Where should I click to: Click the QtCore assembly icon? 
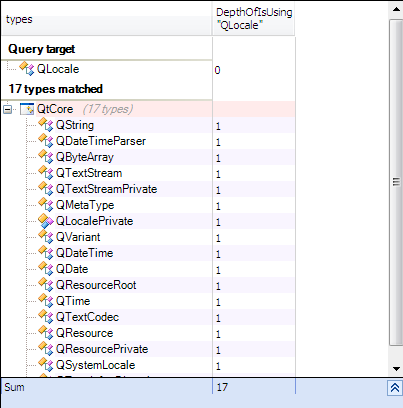point(27,109)
